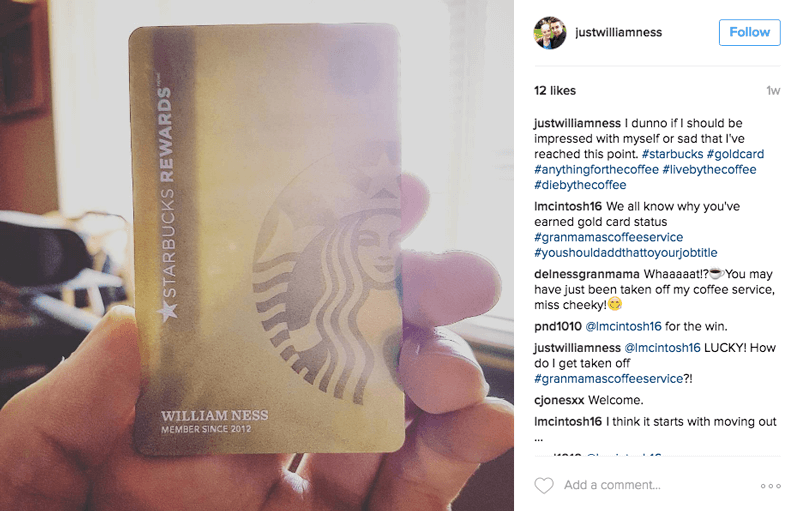800x511 pixels.
Task: Open the #anythingforthecoffee hashtag
Action: coord(596,169)
